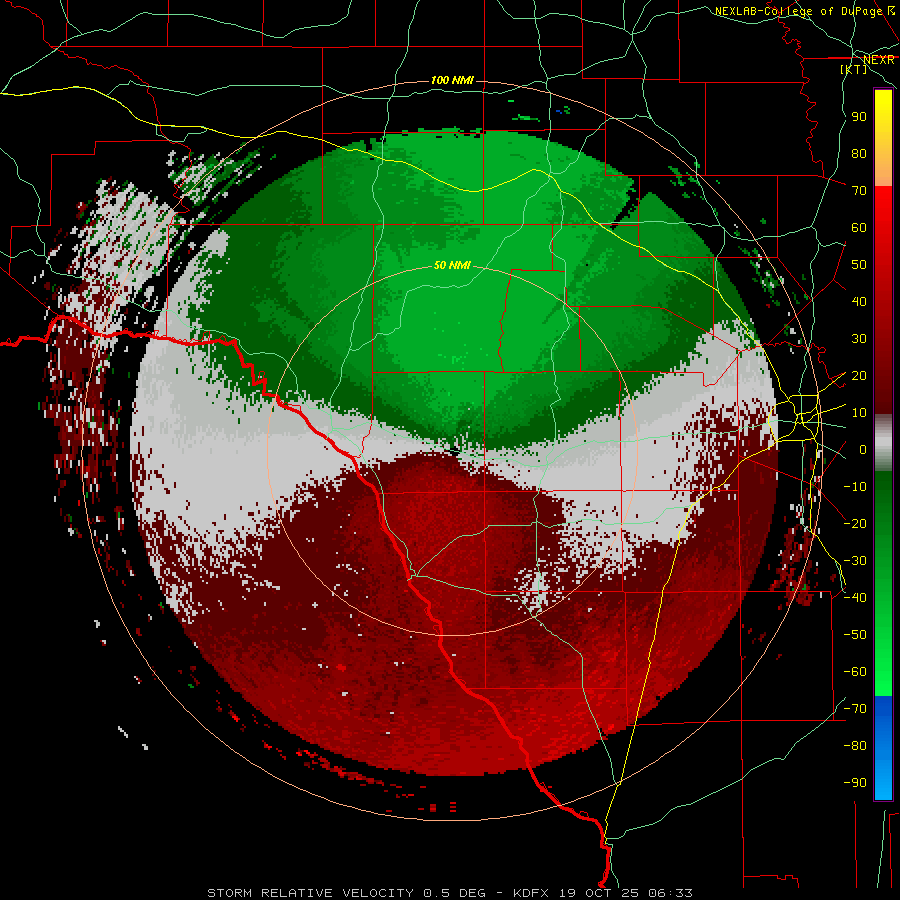Viewport: 900px width, 900px height.
Task: Select the "-30" value on the velocity scale
Action: pos(855,561)
